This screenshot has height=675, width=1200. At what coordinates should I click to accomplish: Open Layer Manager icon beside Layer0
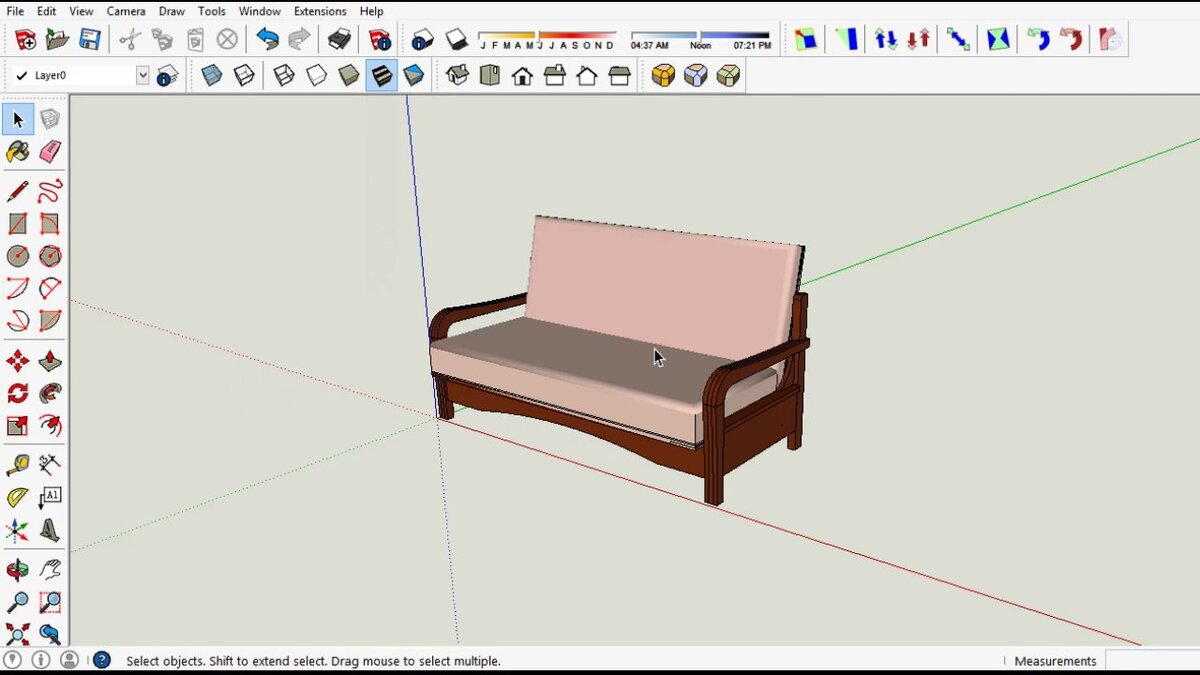pyautogui.click(x=168, y=76)
